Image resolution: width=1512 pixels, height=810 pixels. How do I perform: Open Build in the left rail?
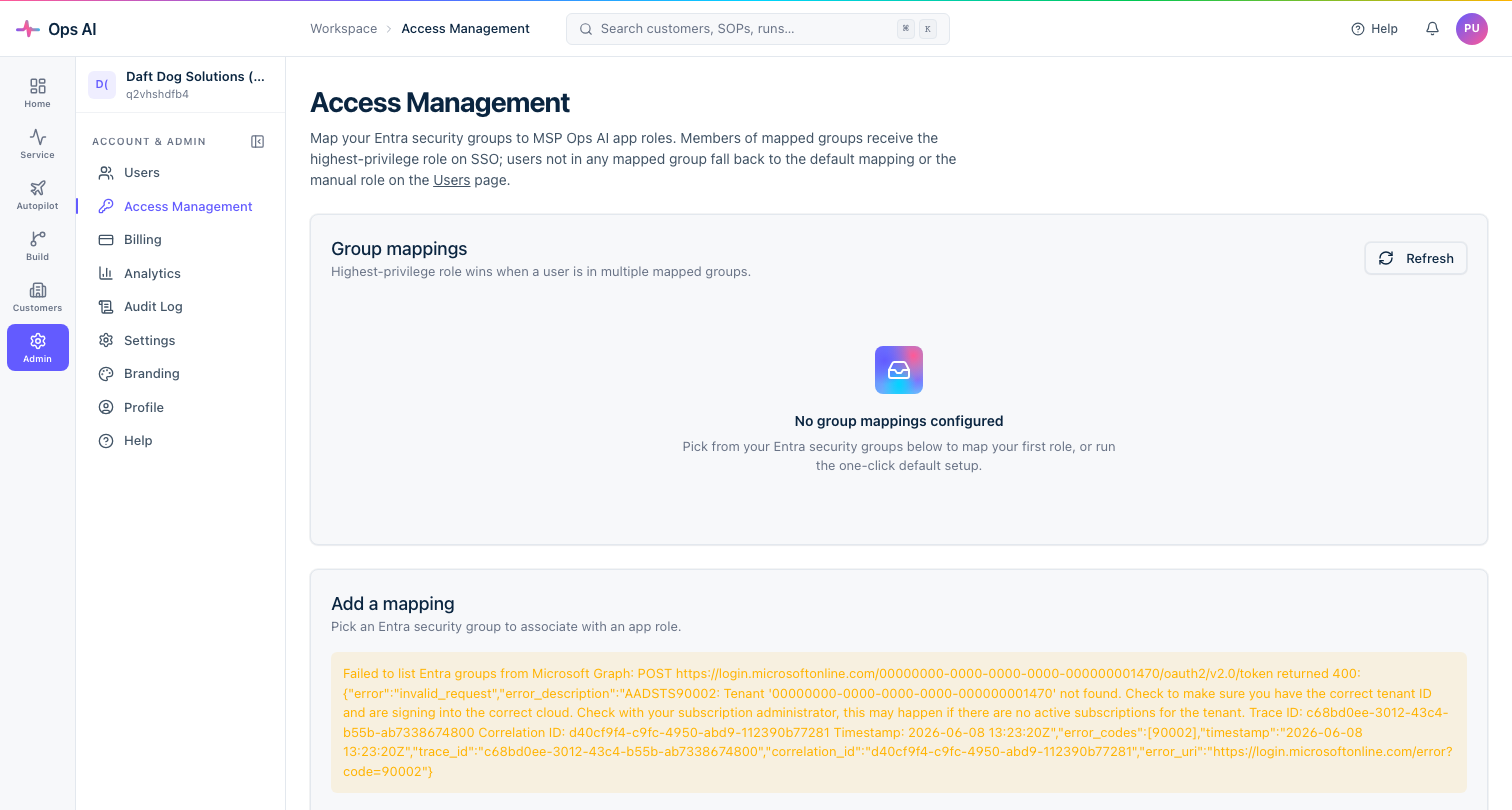pos(38,246)
